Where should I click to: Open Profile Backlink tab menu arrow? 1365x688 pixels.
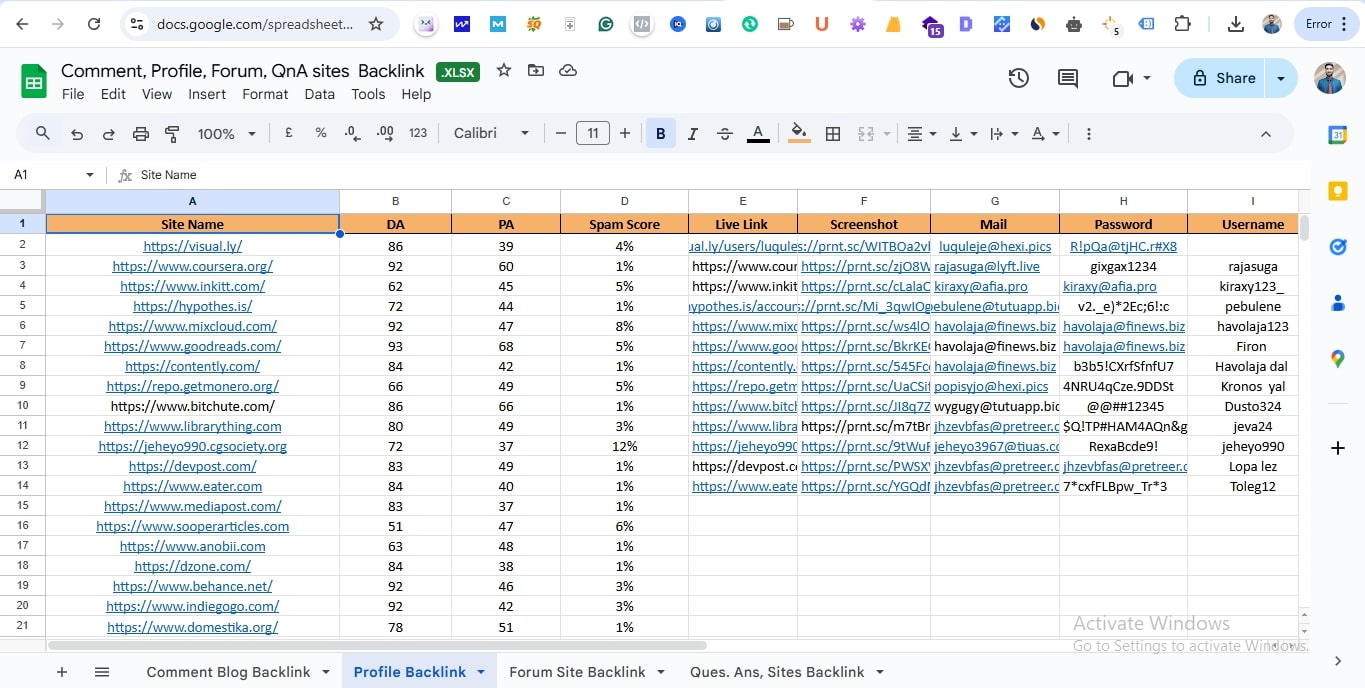pyautogui.click(x=481, y=672)
